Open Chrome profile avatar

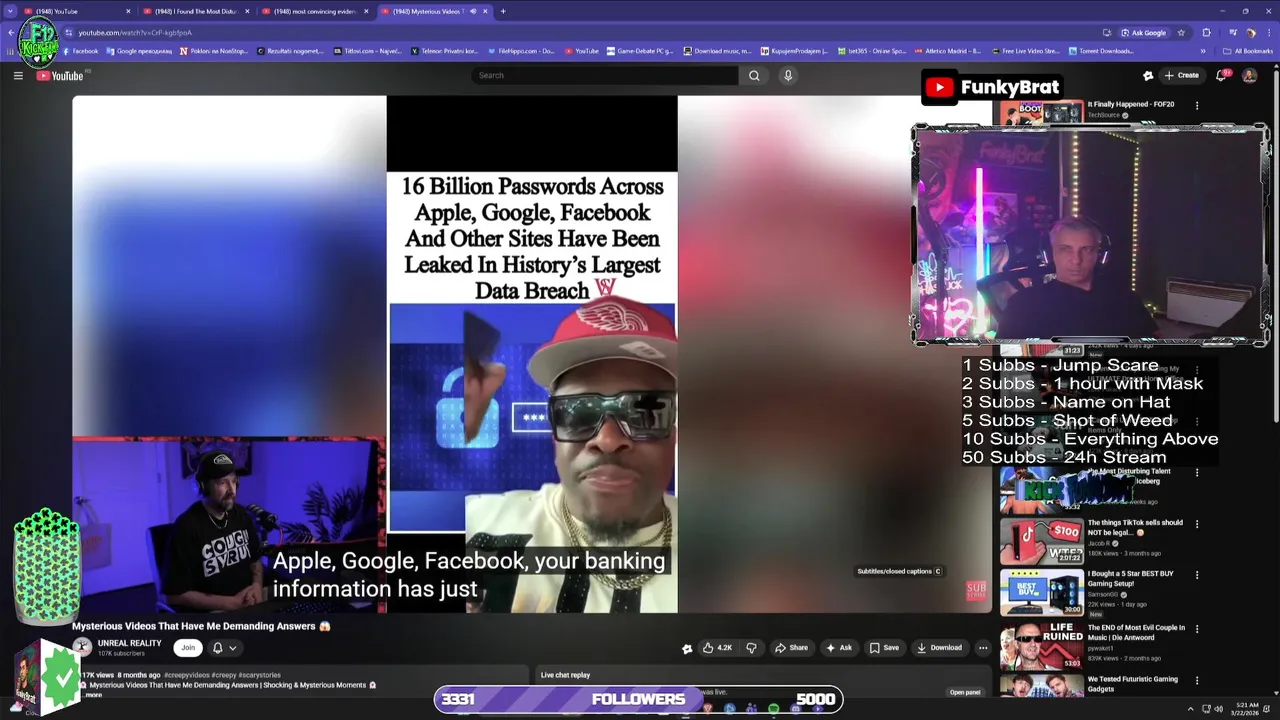[x=1250, y=32]
